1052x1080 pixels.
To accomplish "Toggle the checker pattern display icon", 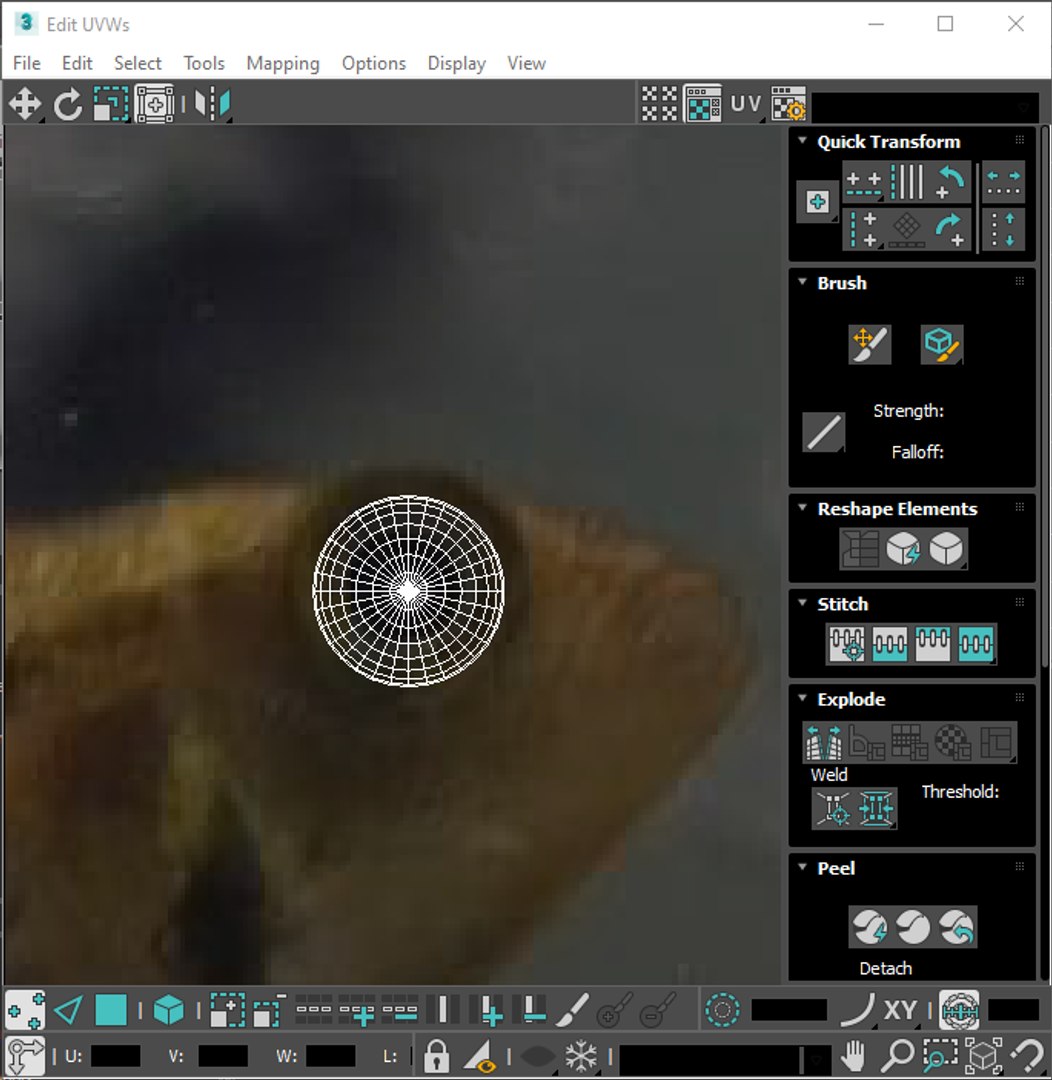I will [x=659, y=104].
